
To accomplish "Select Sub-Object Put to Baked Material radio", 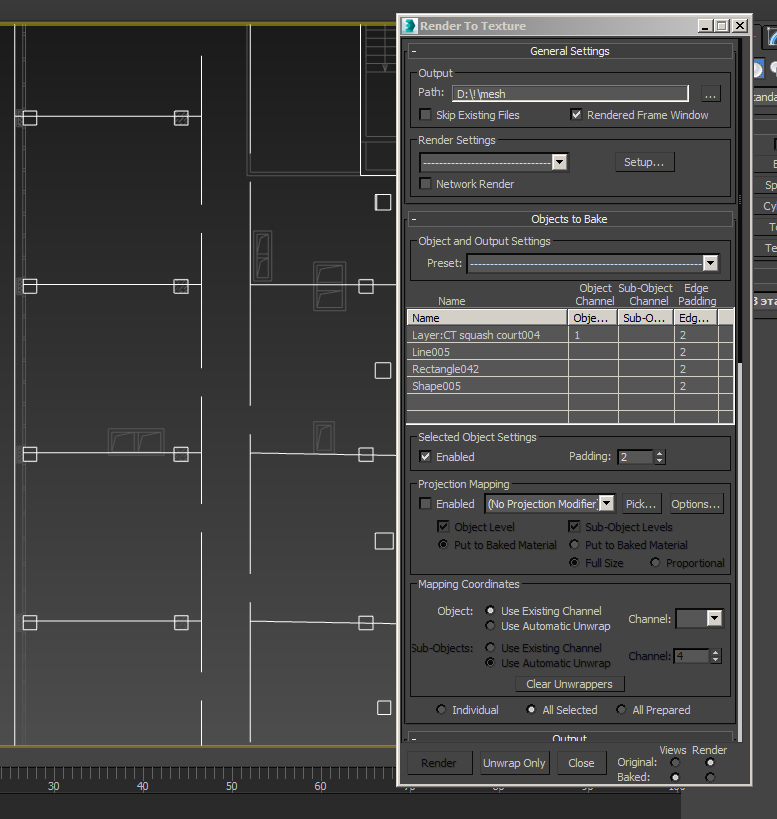I will pyautogui.click(x=574, y=545).
